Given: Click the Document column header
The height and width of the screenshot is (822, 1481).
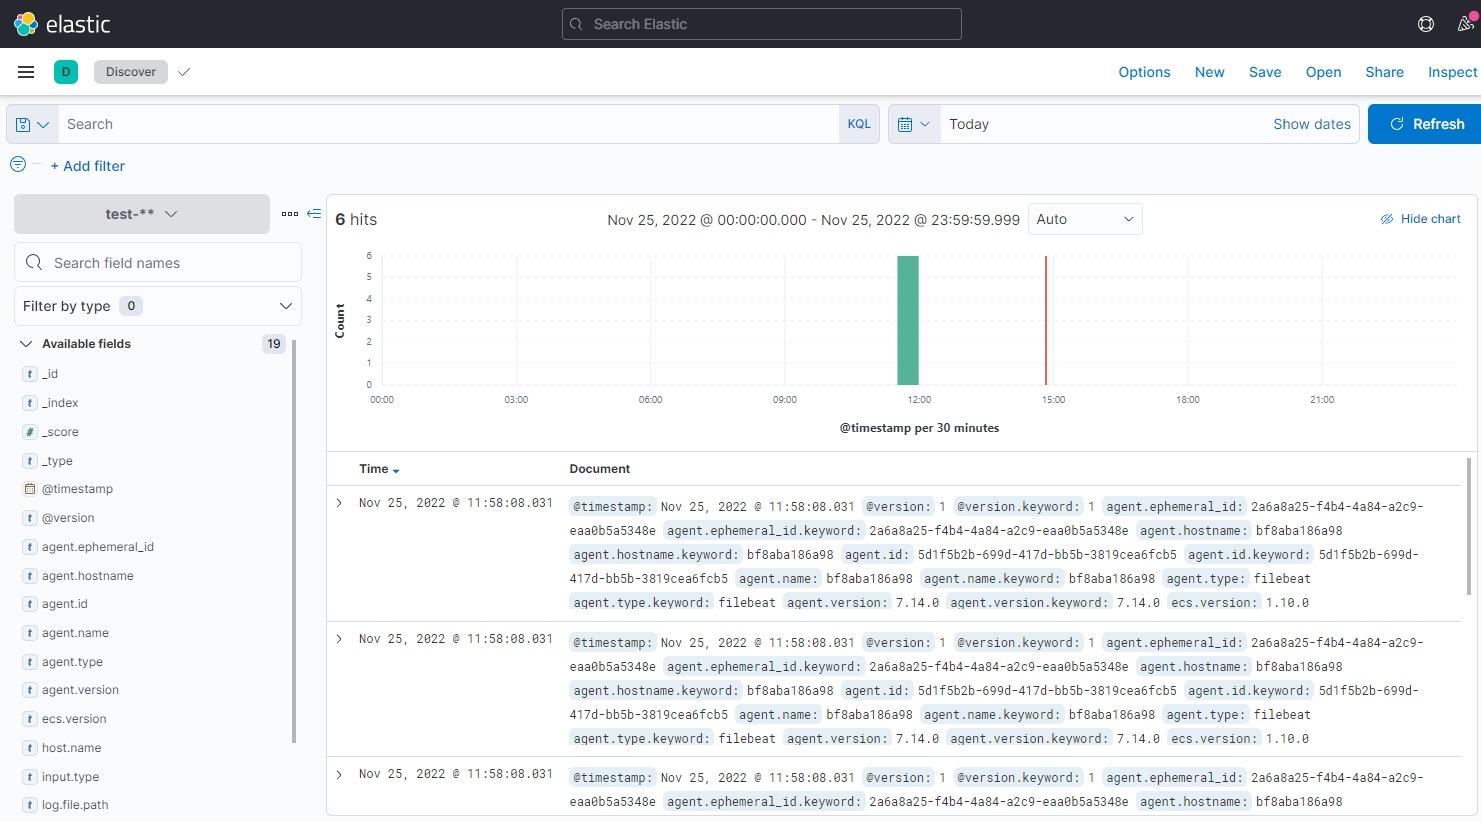Looking at the screenshot, I should point(600,469).
